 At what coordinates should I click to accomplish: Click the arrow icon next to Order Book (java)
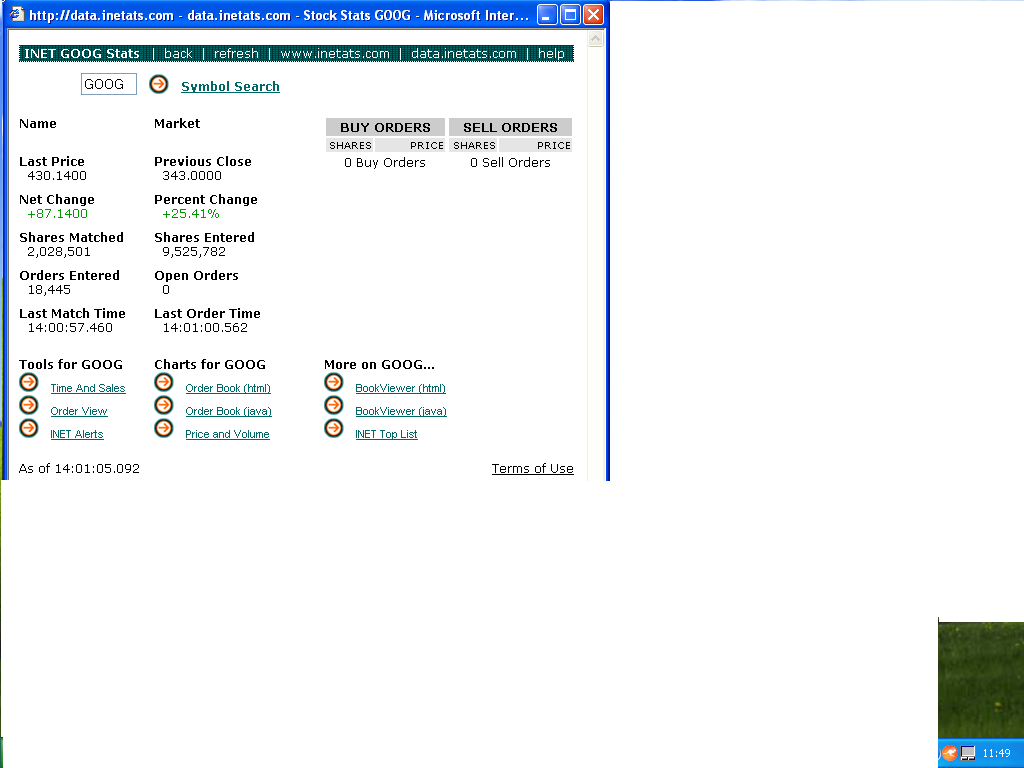(x=164, y=406)
